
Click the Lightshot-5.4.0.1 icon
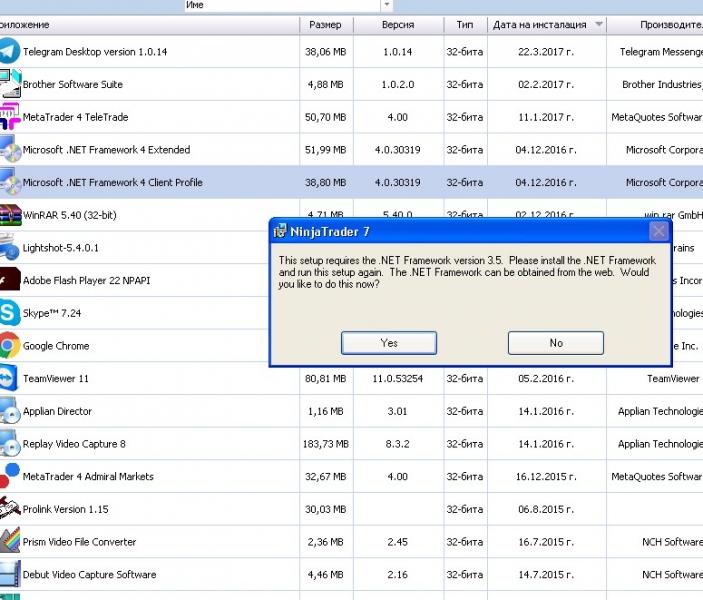(10, 248)
